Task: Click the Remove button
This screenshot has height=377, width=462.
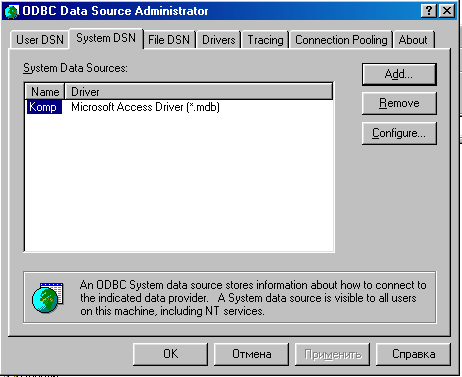Action: [x=399, y=103]
